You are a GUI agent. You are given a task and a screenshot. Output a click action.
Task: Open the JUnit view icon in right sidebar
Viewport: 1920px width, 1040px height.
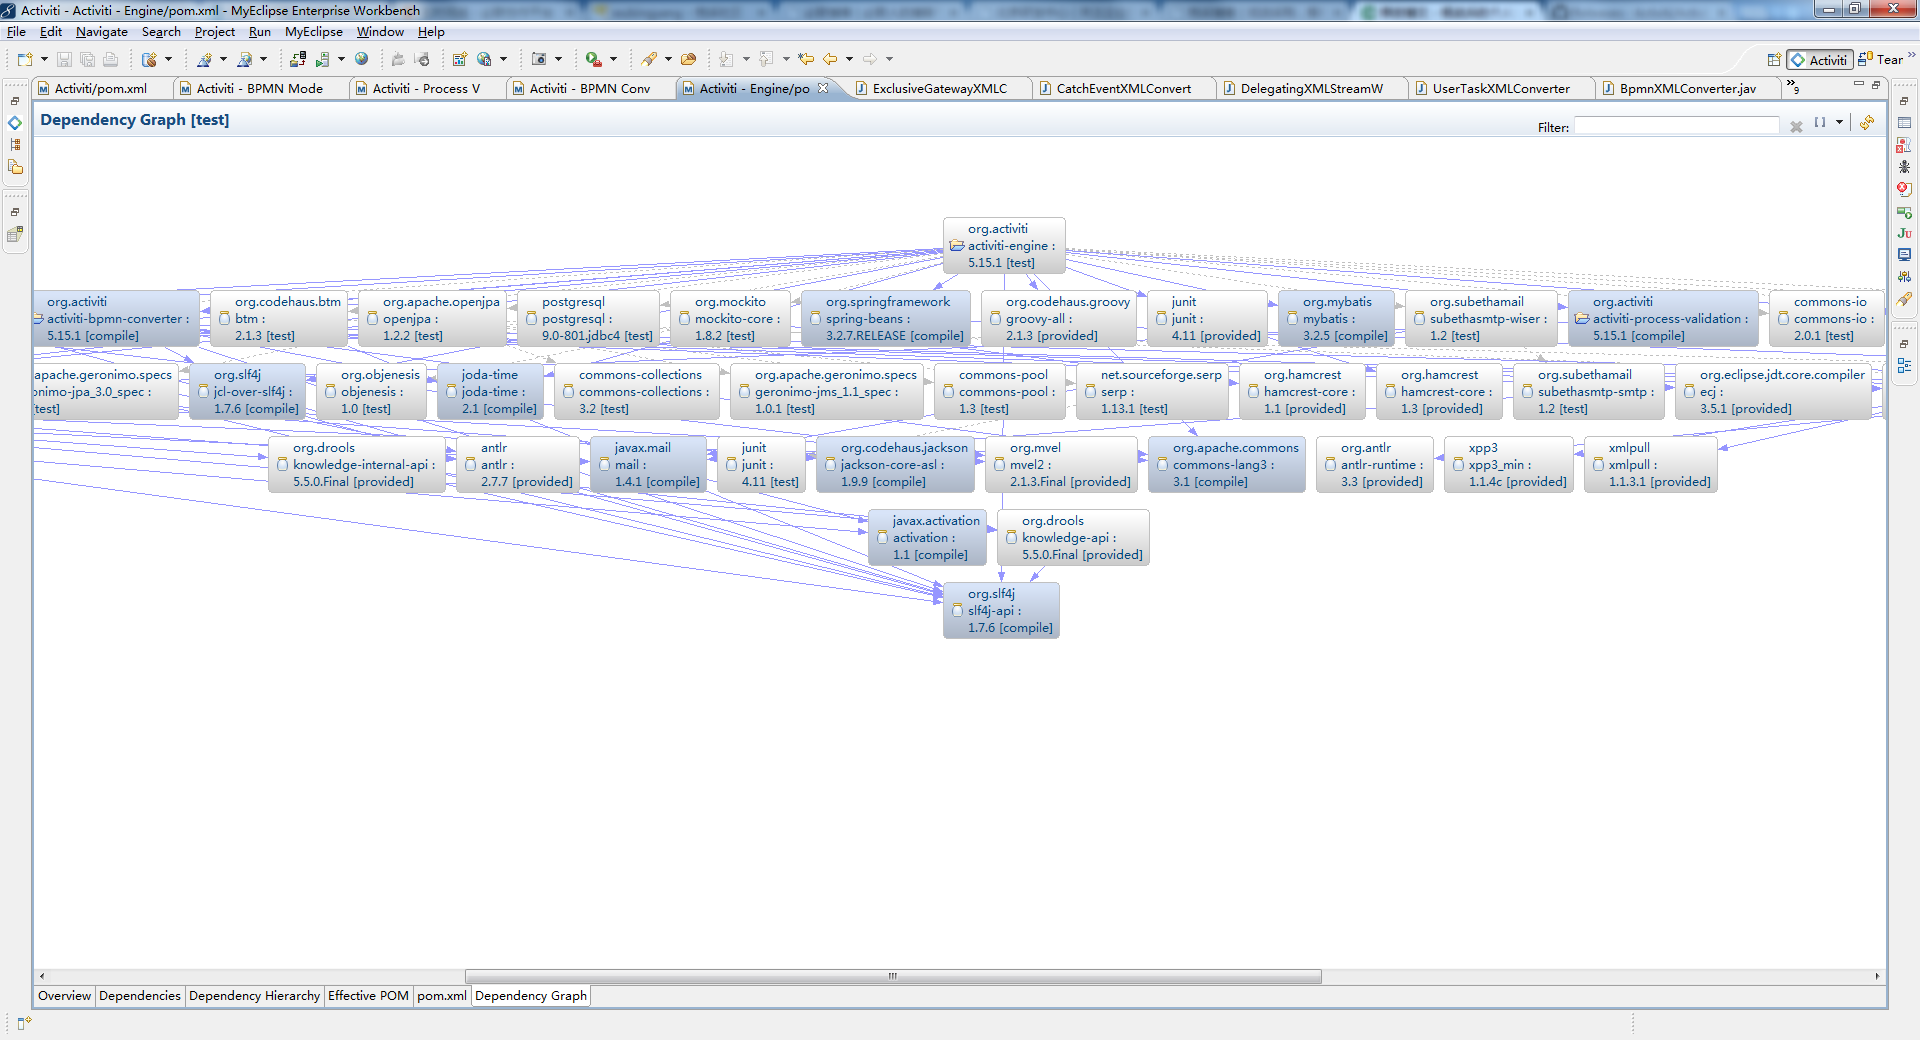point(1904,233)
